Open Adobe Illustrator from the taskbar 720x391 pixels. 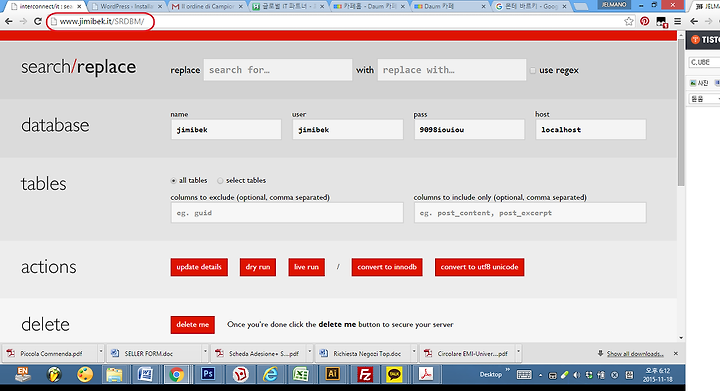click(x=332, y=374)
